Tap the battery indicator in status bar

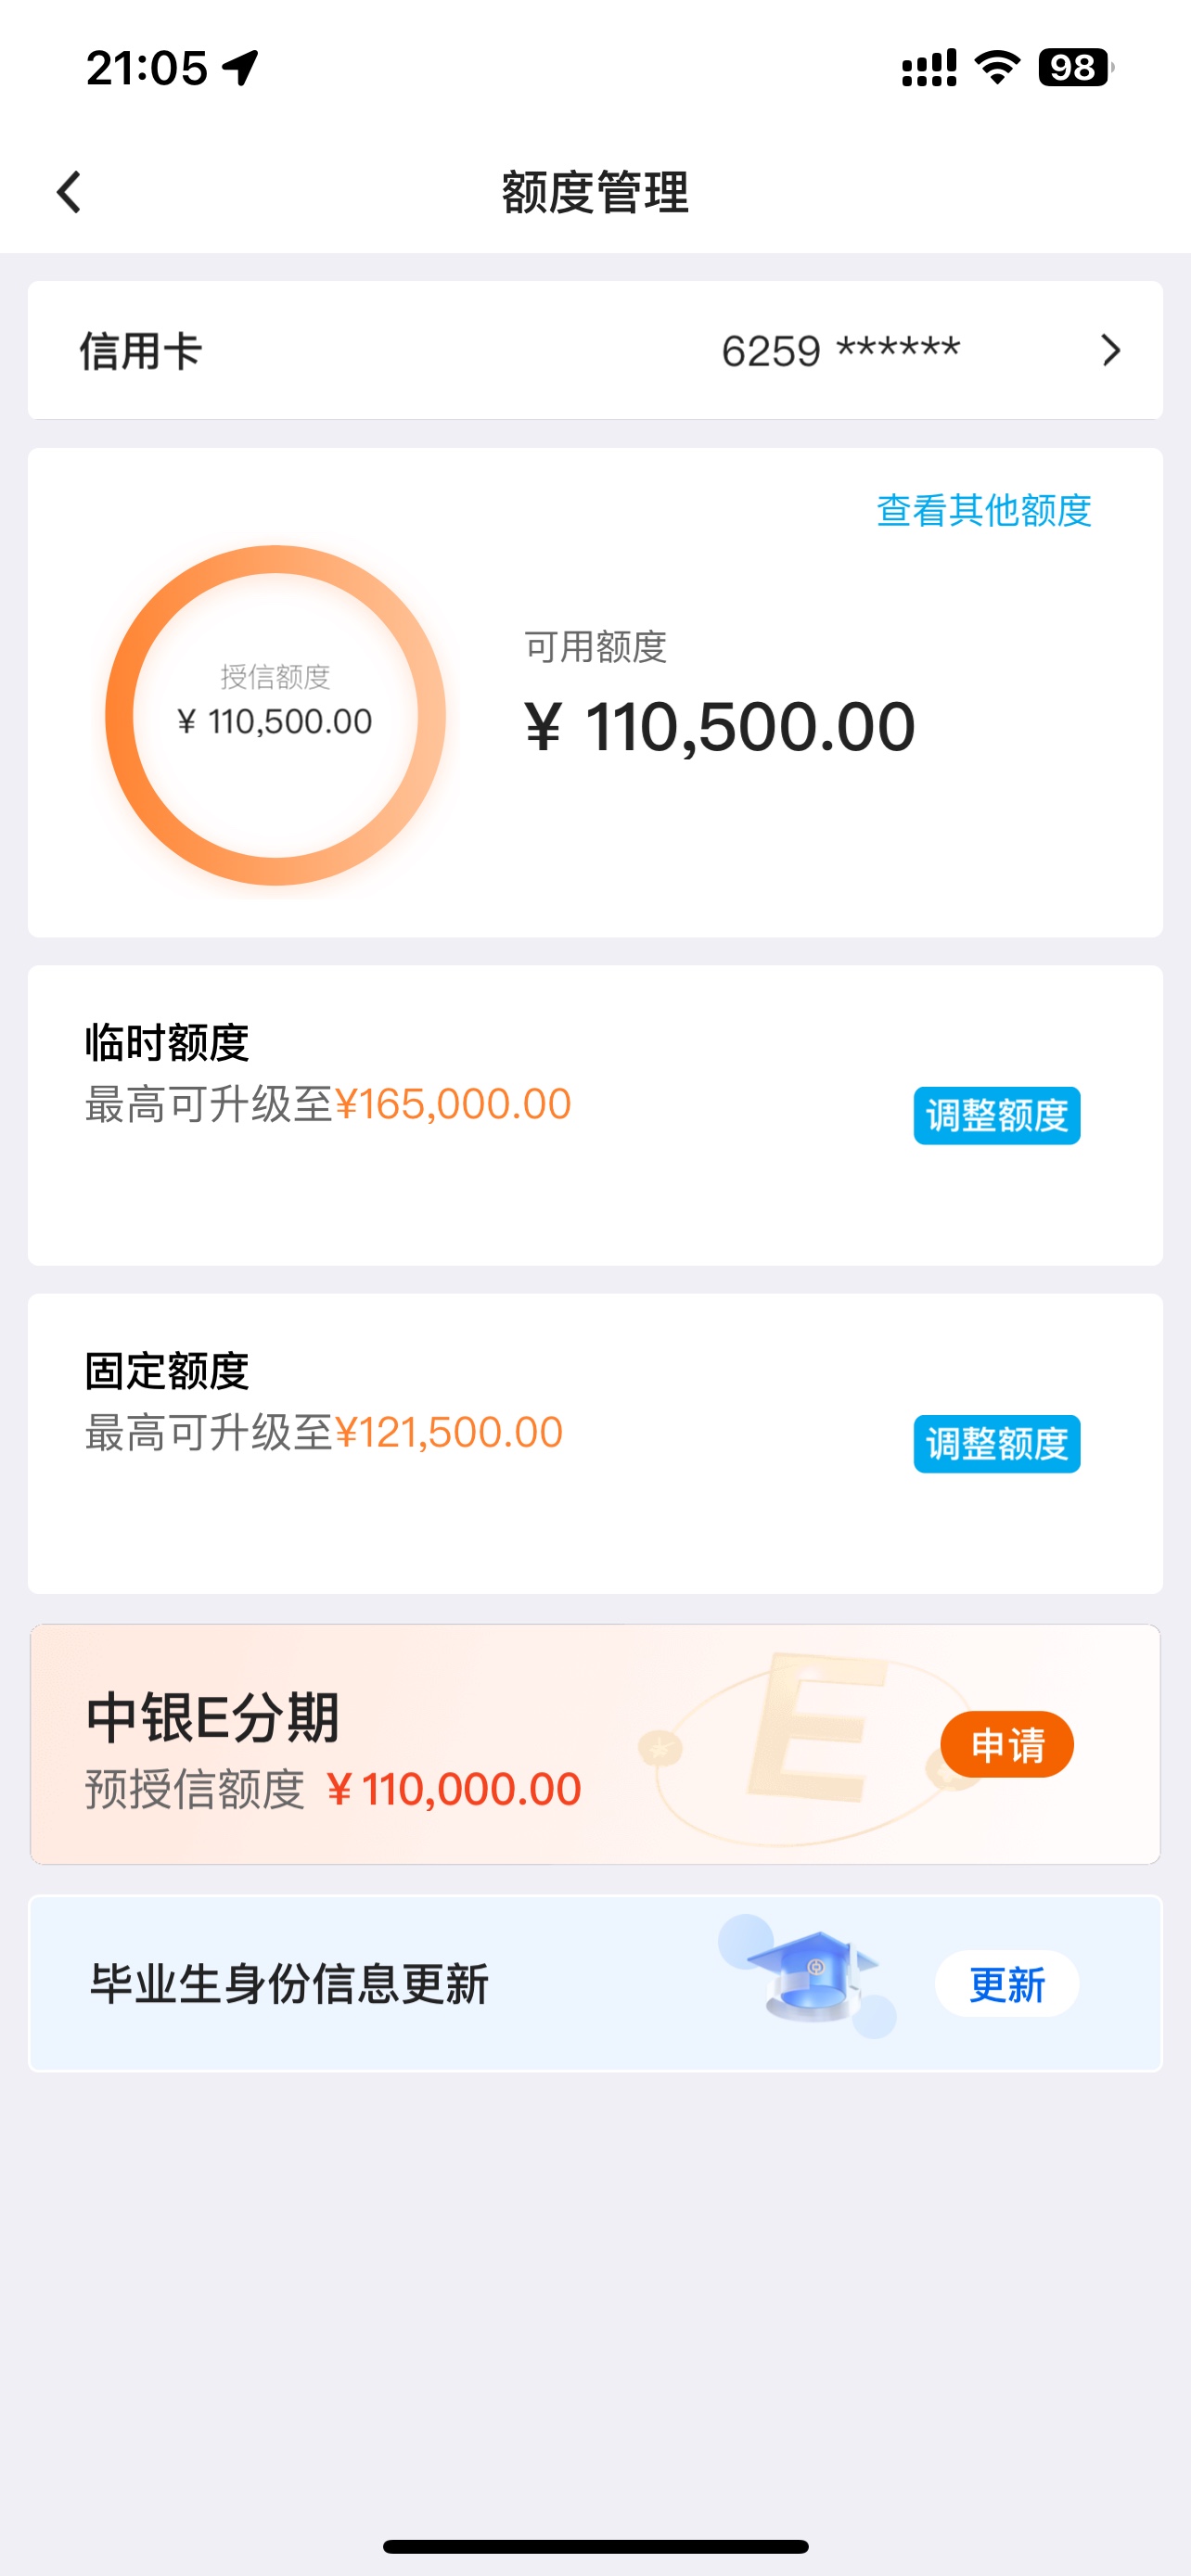(x=1076, y=68)
